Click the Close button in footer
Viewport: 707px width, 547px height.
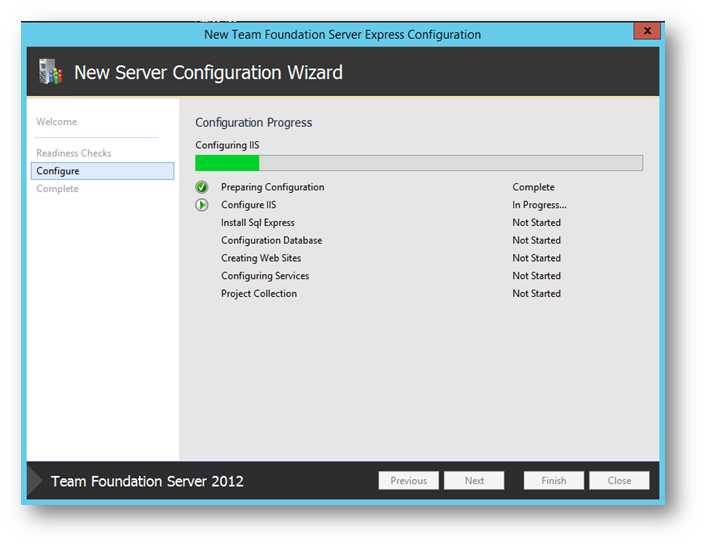click(x=619, y=481)
